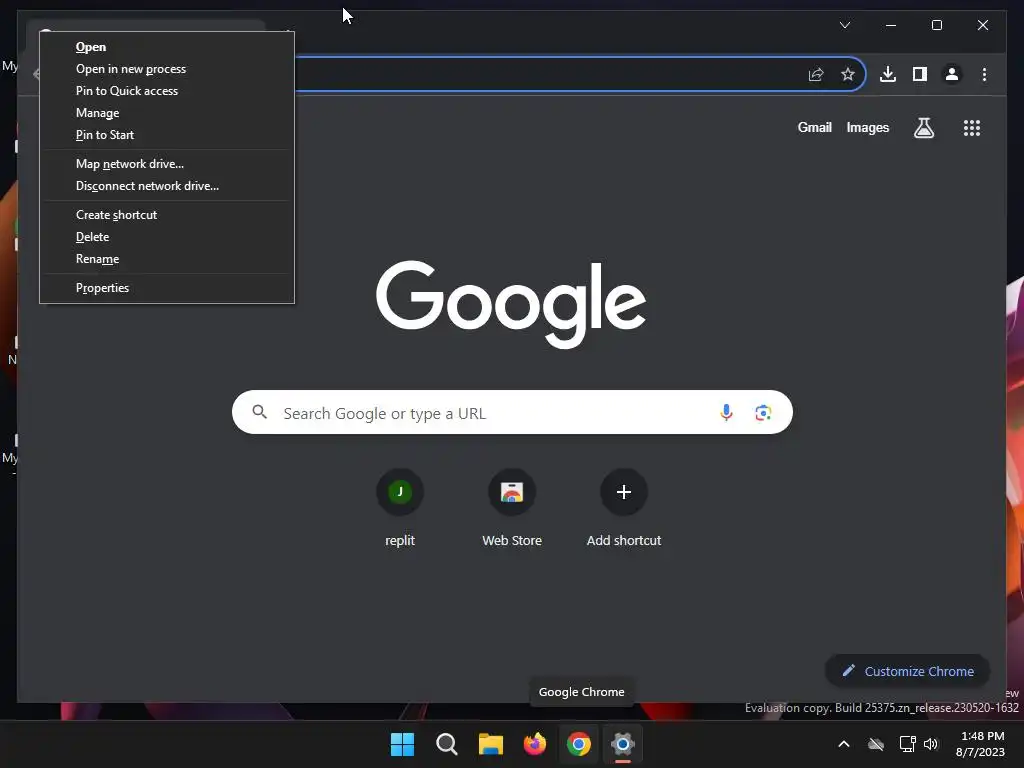This screenshot has height=768, width=1024.
Task: Open Images link
Action: [x=867, y=127]
